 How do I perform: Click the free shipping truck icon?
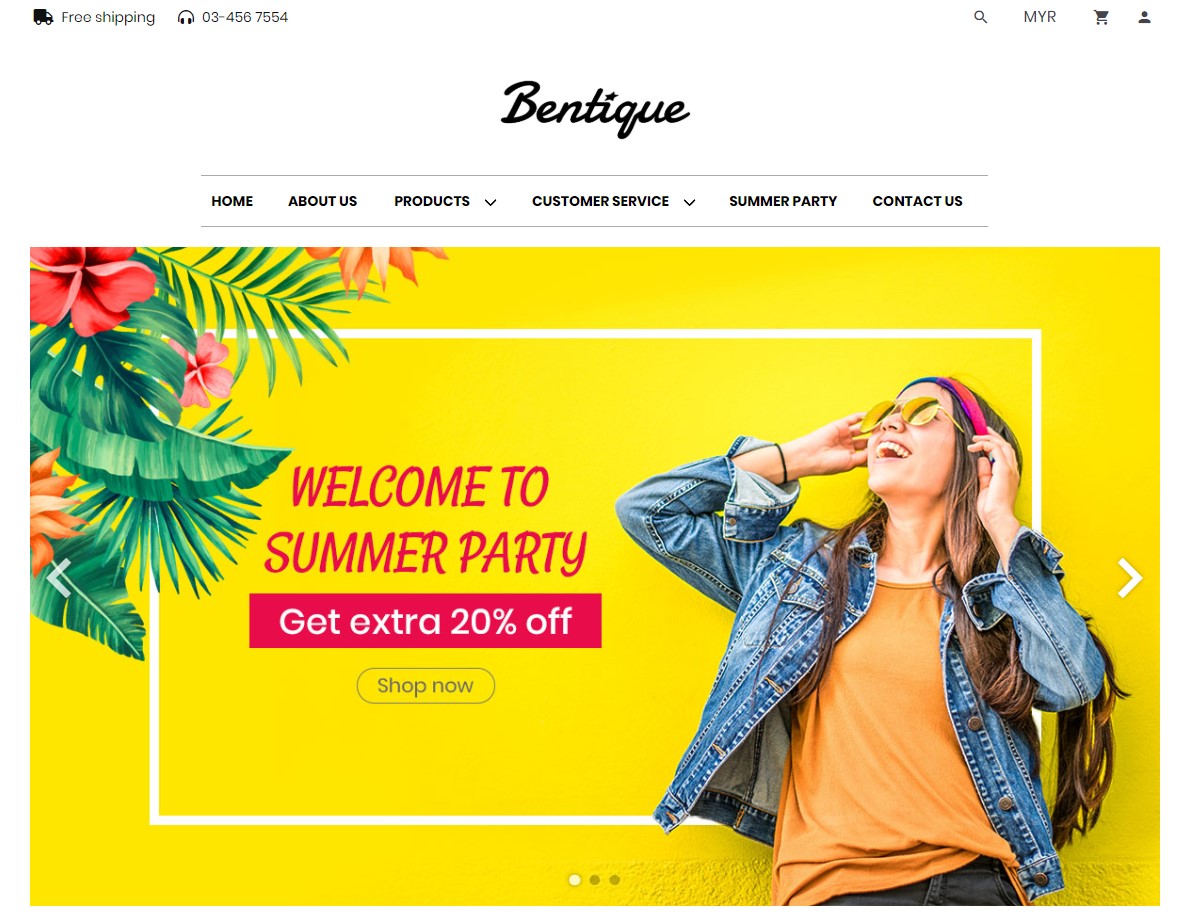[x=43, y=17]
